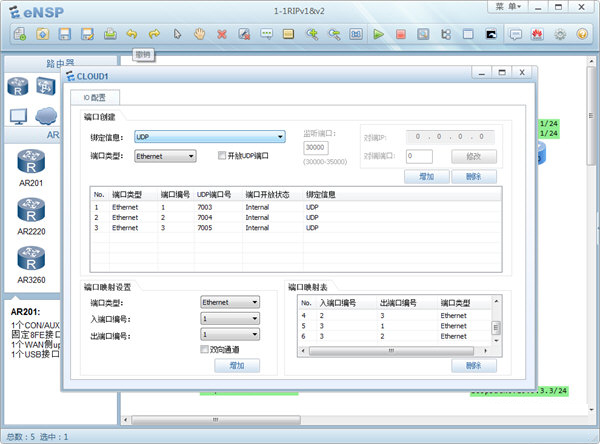Toggle the 双向通道 checkbox
The width and height of the screenshot is (600, 444).
coord(205,350)
